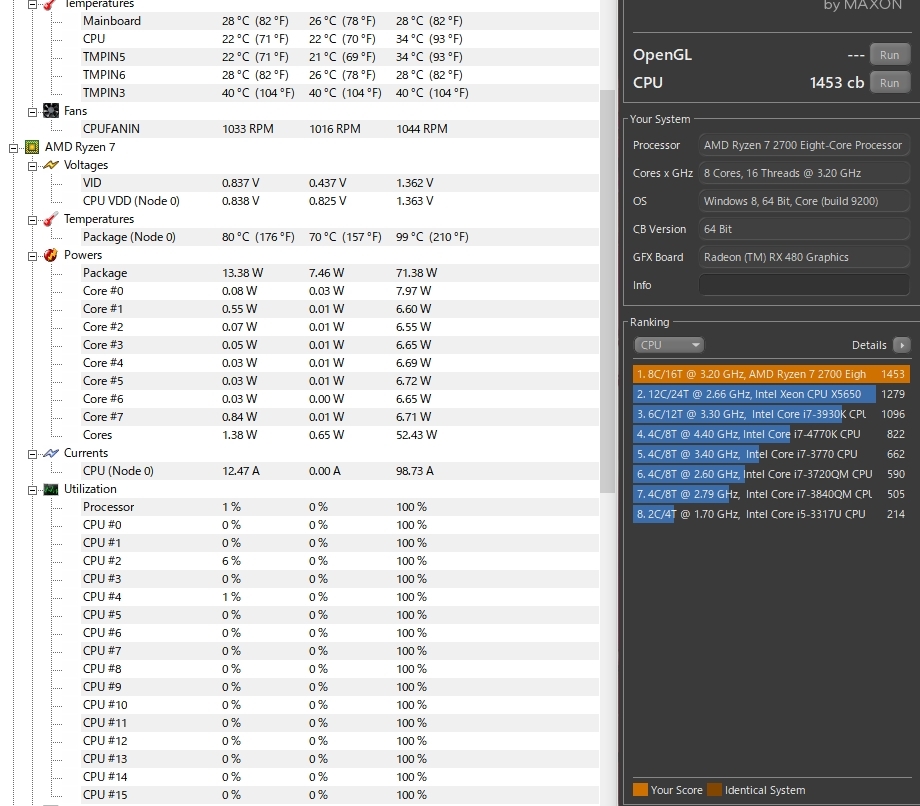Select the Core #7 power row
The width and height of the screenshot is (920, 806).
click(340, 417)
